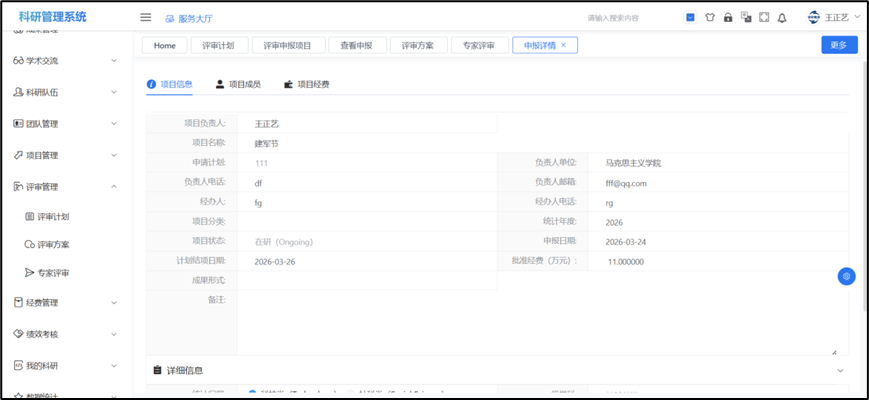Viewport: 869px width, 400px height.
Task: Toggle fullscreen mode icon
Action: [763, 17]
